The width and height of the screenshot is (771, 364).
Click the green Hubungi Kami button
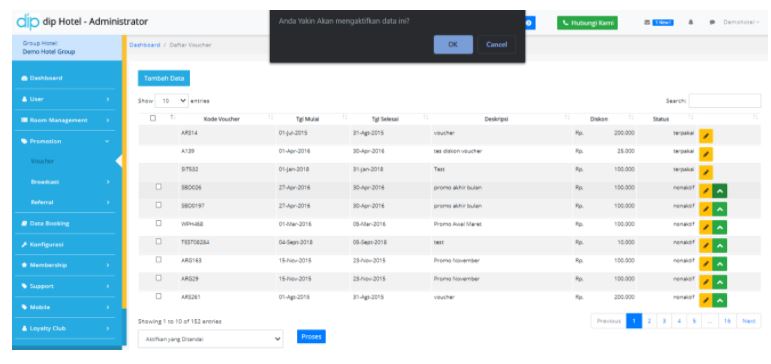587,23
